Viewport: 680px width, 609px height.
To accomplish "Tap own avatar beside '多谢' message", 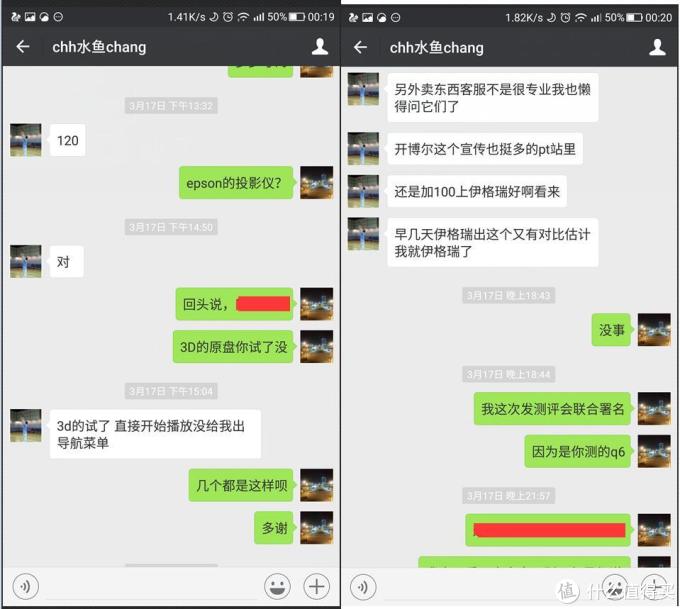I will [317, 528].
